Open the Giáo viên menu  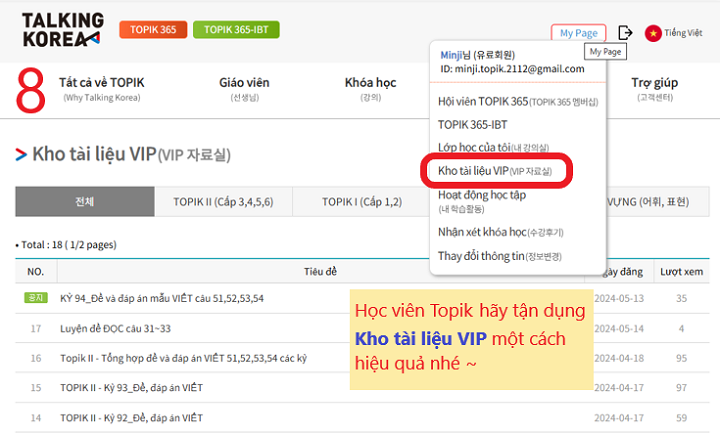pos(244,89)
